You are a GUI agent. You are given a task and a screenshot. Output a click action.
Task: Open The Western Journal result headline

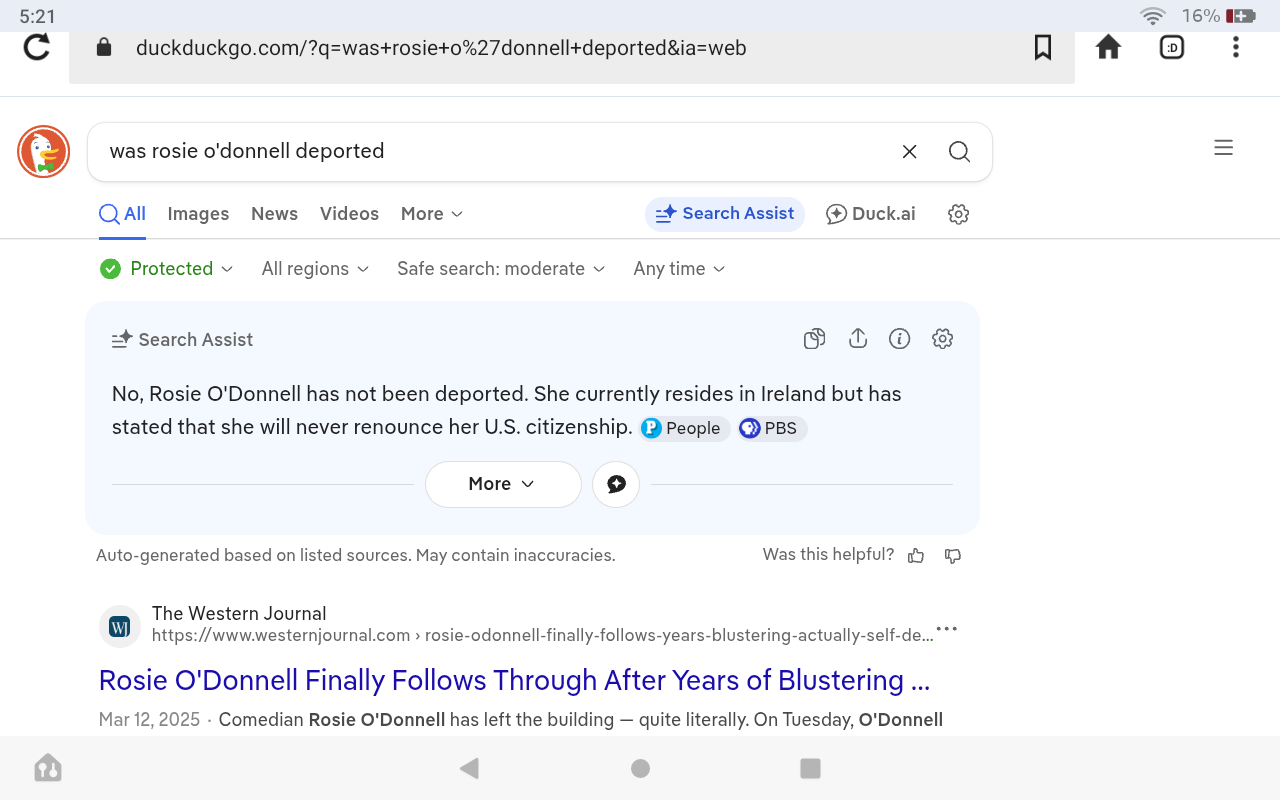514,680
